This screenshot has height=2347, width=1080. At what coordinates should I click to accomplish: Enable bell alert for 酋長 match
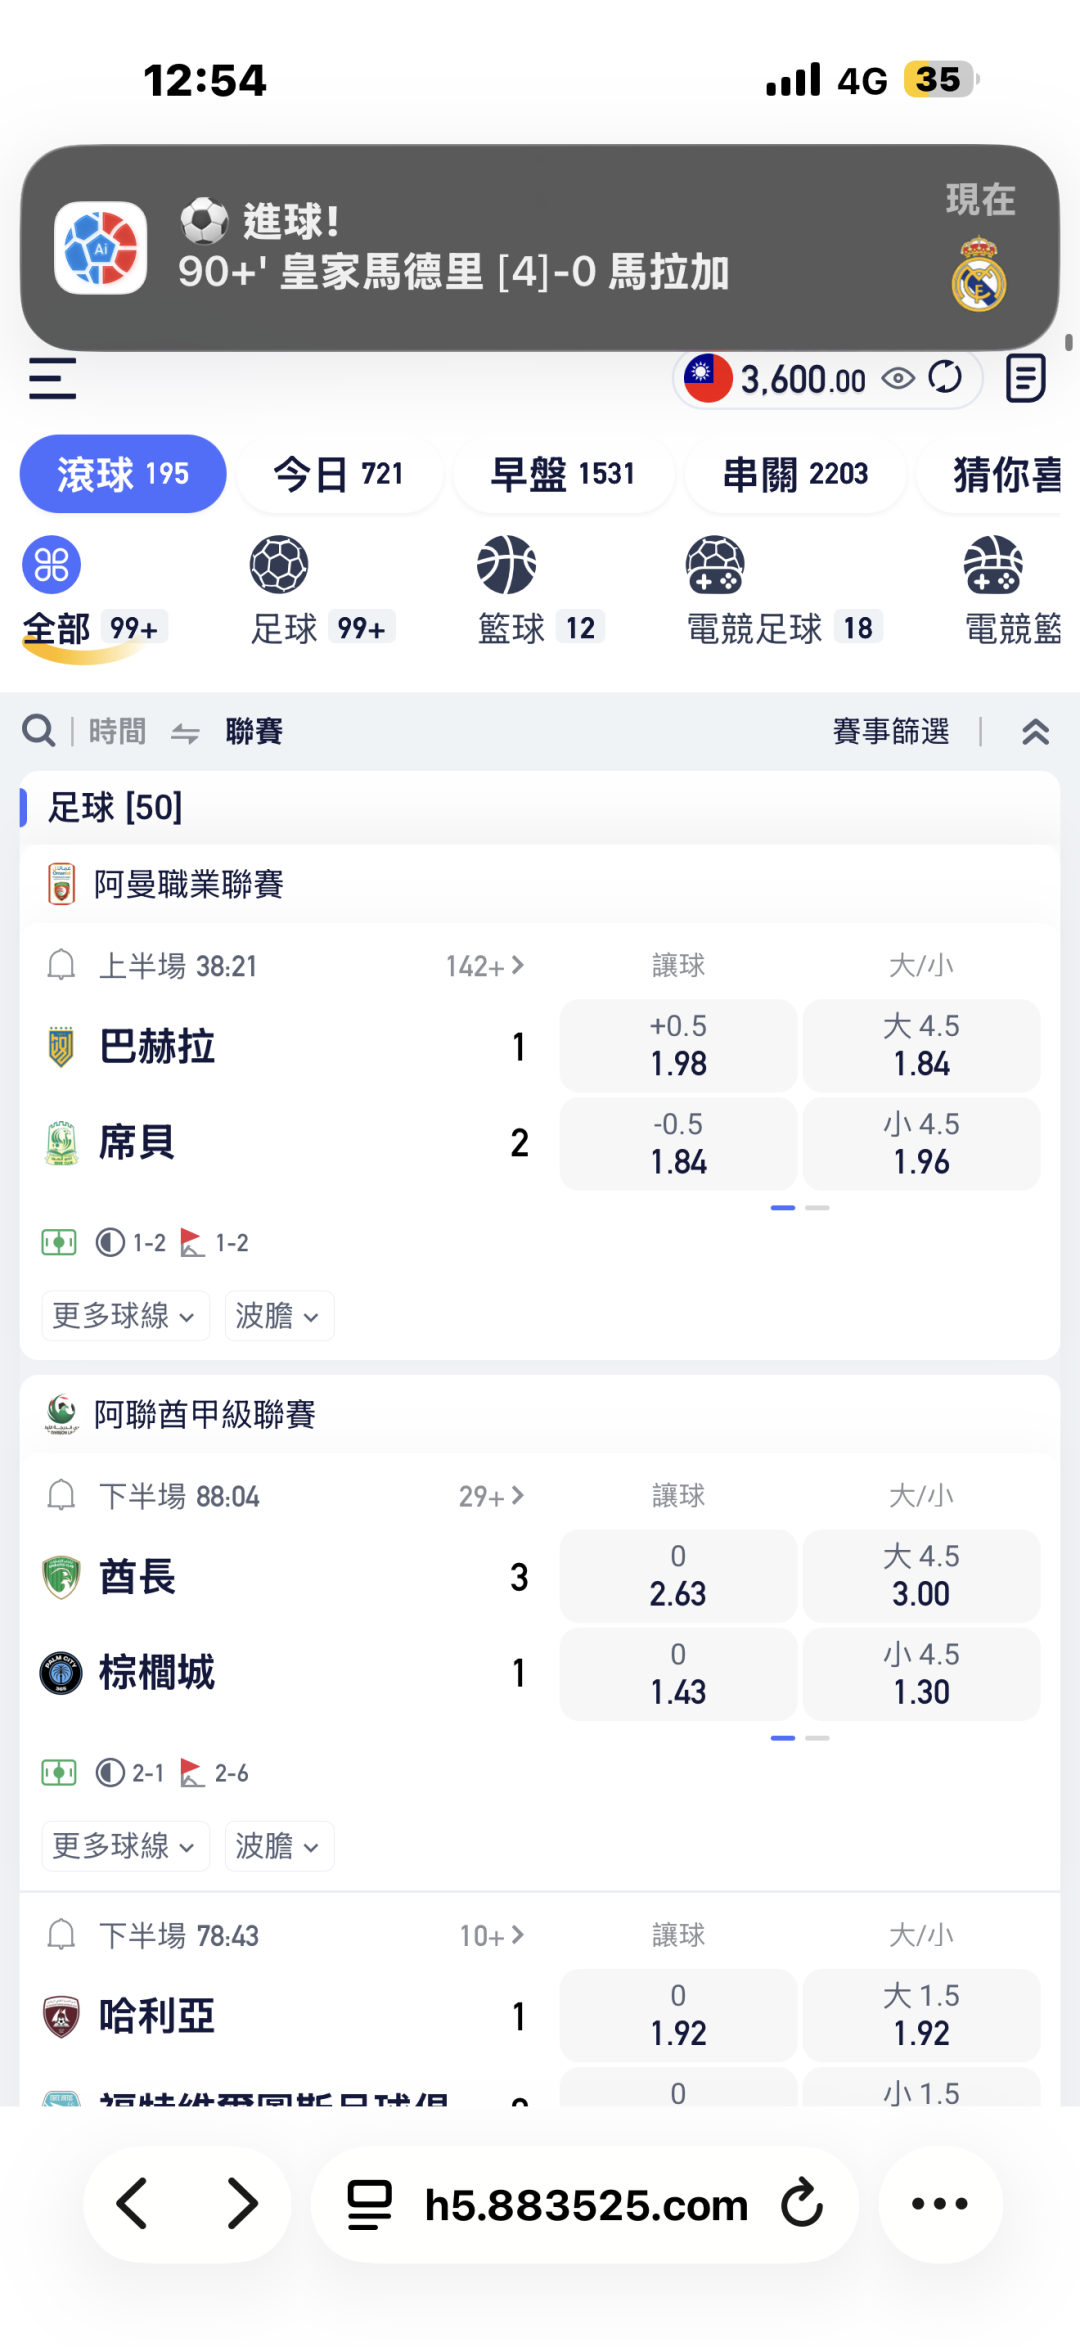coord(62,1496)
